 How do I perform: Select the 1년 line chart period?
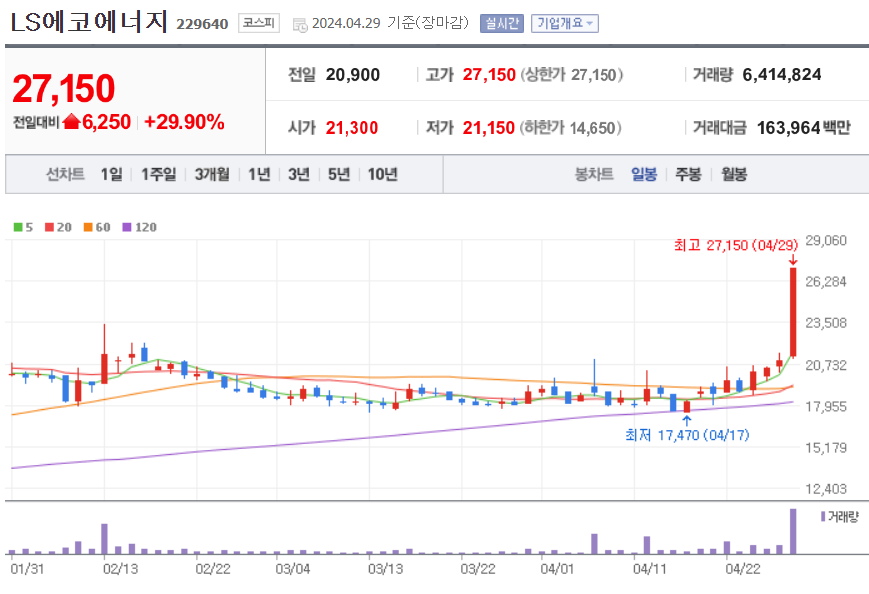pyautogui.click(x=259, y=175)
